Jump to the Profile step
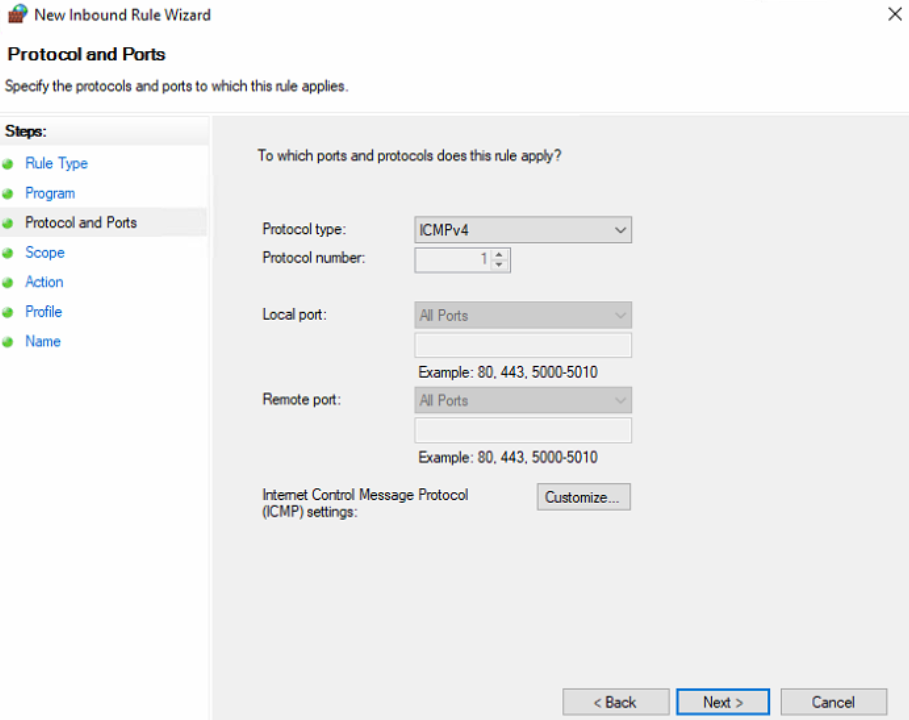Viewport: 909px width, 720px height. (x=43, y=312)
